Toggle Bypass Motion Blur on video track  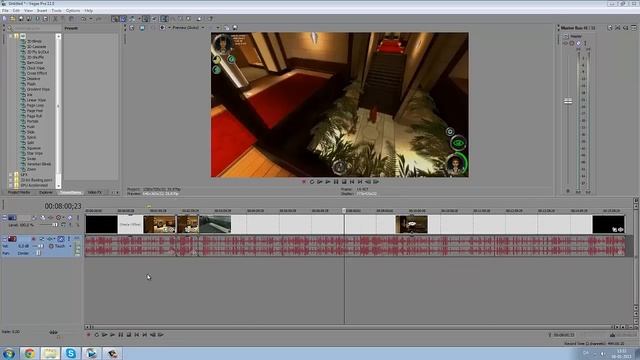pyautogui.click(x=34, y=218)
